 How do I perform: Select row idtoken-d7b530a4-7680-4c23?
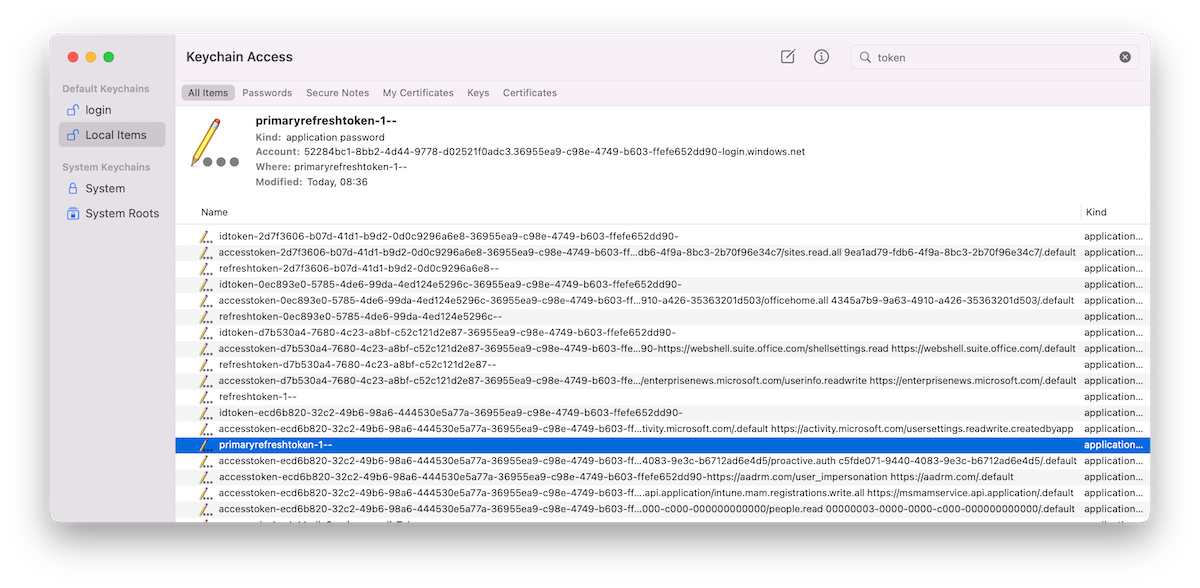click(x=662, y=332)
